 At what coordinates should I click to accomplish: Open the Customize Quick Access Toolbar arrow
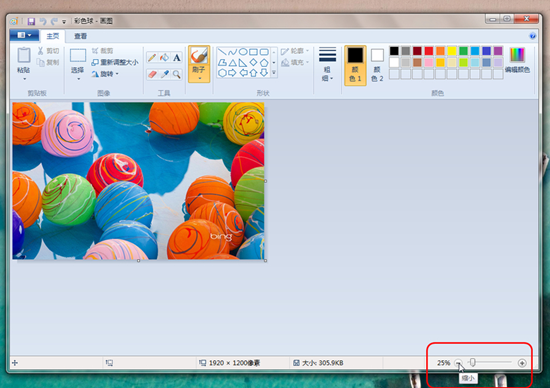point(64,22)
